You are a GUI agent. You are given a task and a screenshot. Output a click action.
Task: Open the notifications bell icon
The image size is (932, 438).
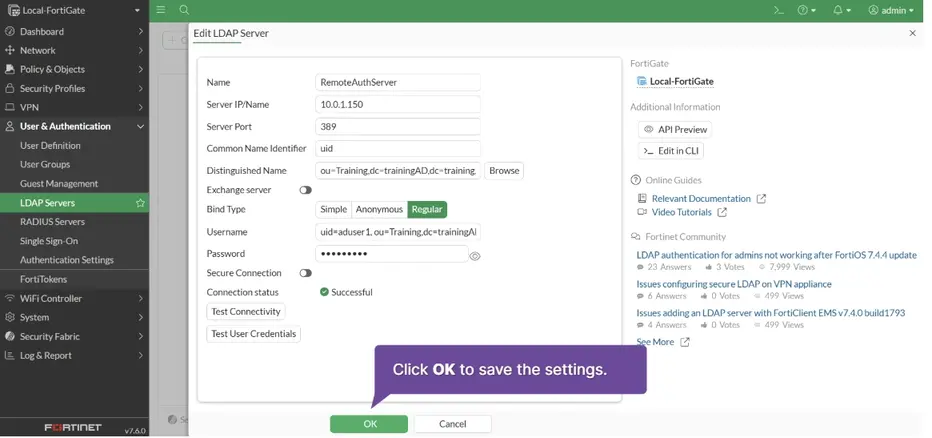pyautogui.click(x=842, y=10)
